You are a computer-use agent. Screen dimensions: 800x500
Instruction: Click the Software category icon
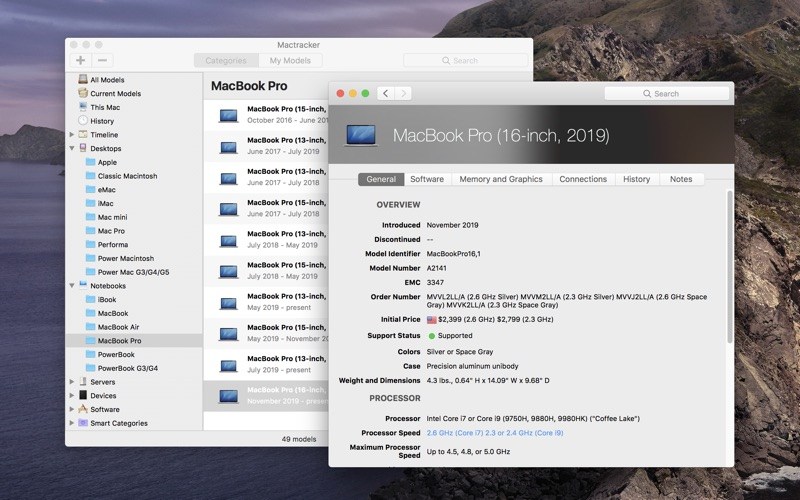(x=83, y=409)
